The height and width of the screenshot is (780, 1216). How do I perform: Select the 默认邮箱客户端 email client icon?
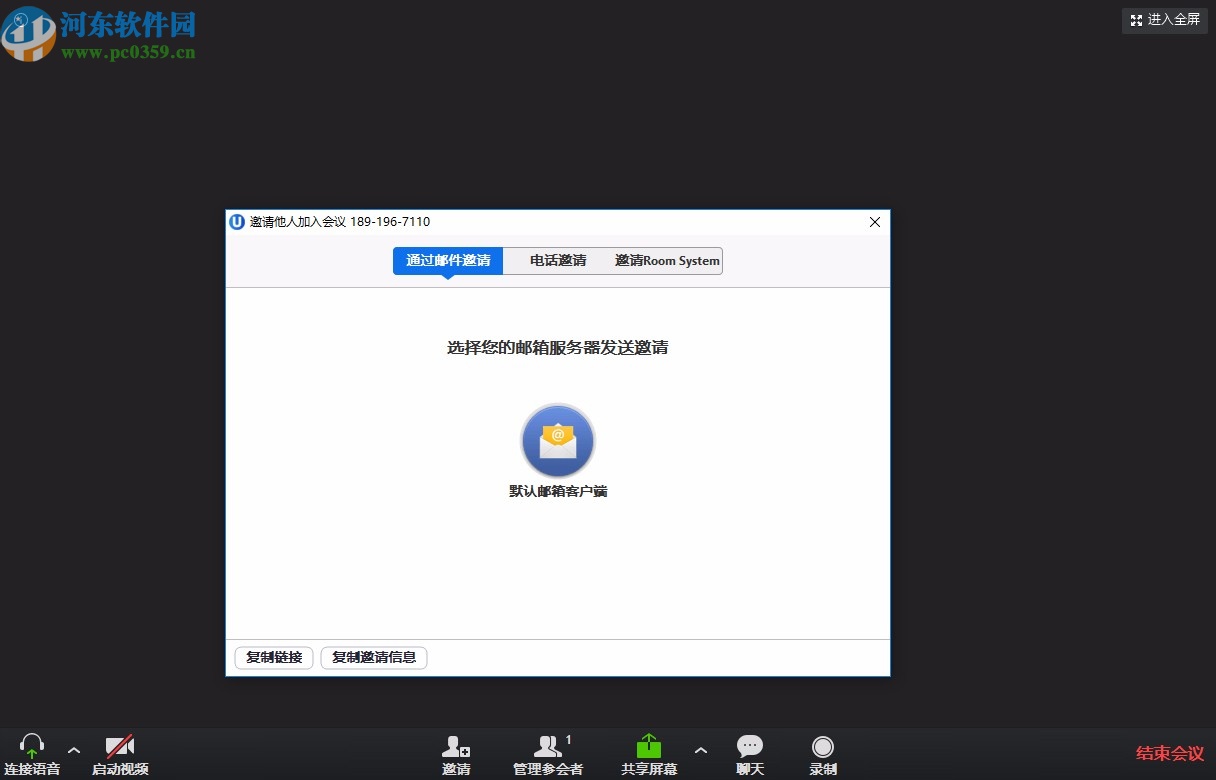[557, 440]
